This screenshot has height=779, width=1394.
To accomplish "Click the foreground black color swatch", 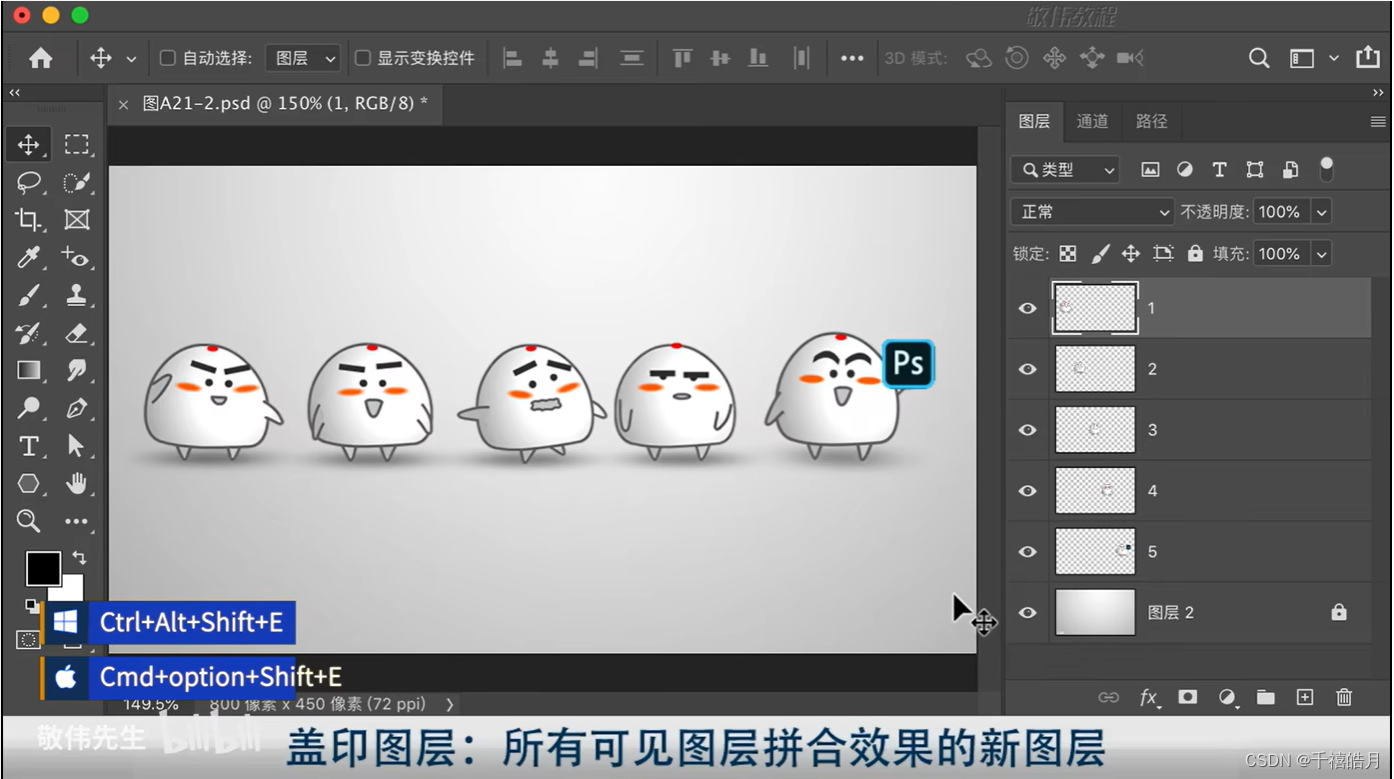I will click(43, 568).
